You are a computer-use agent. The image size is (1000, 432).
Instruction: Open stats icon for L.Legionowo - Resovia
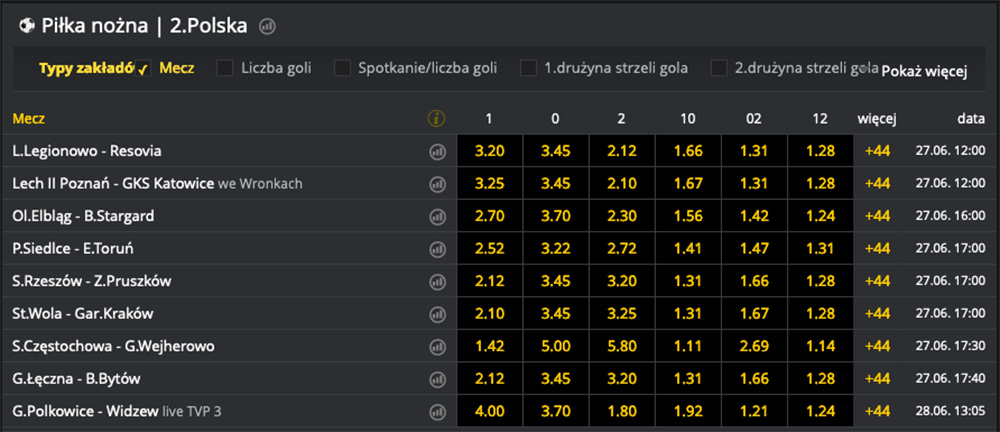point(437,151)
